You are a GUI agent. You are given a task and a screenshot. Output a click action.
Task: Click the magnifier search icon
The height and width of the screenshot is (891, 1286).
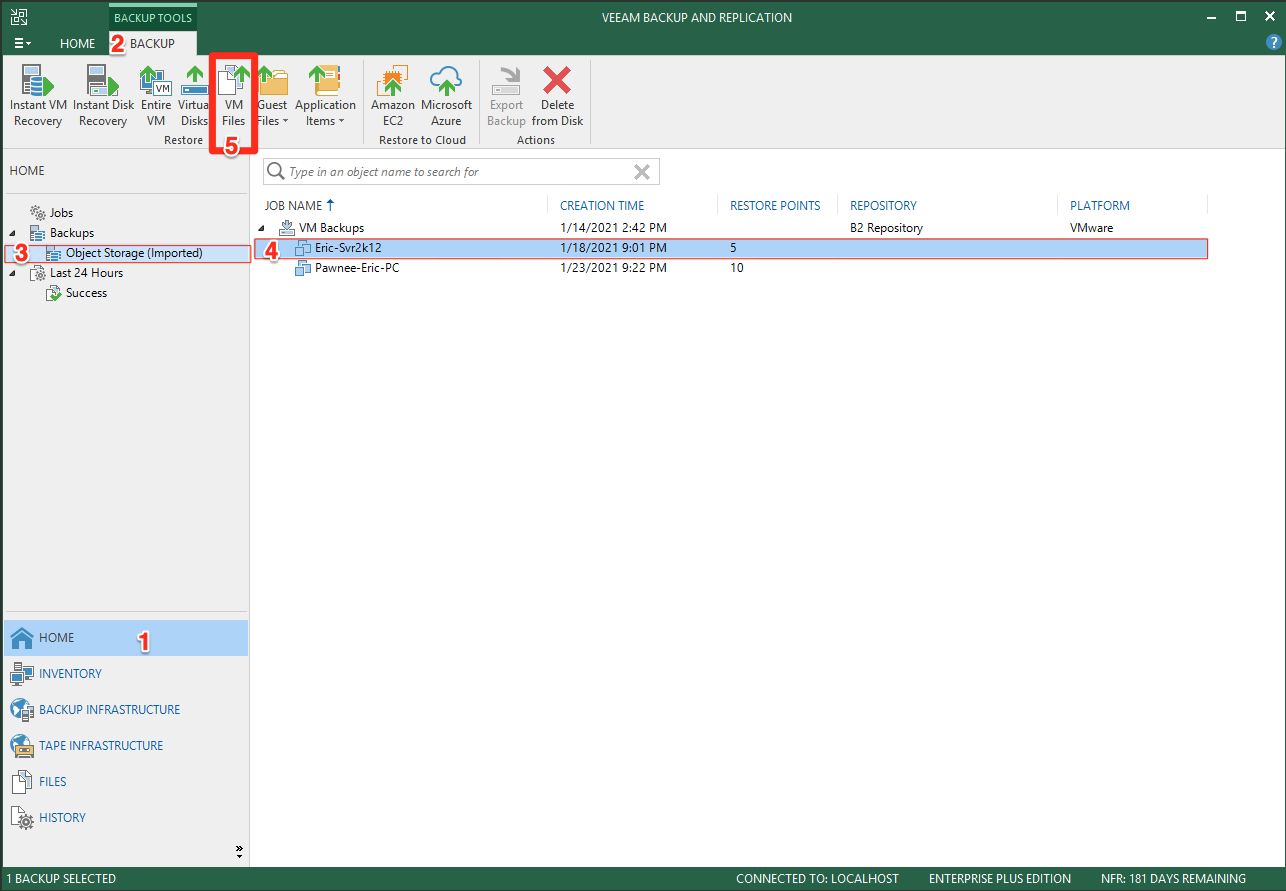coord(276,172)
